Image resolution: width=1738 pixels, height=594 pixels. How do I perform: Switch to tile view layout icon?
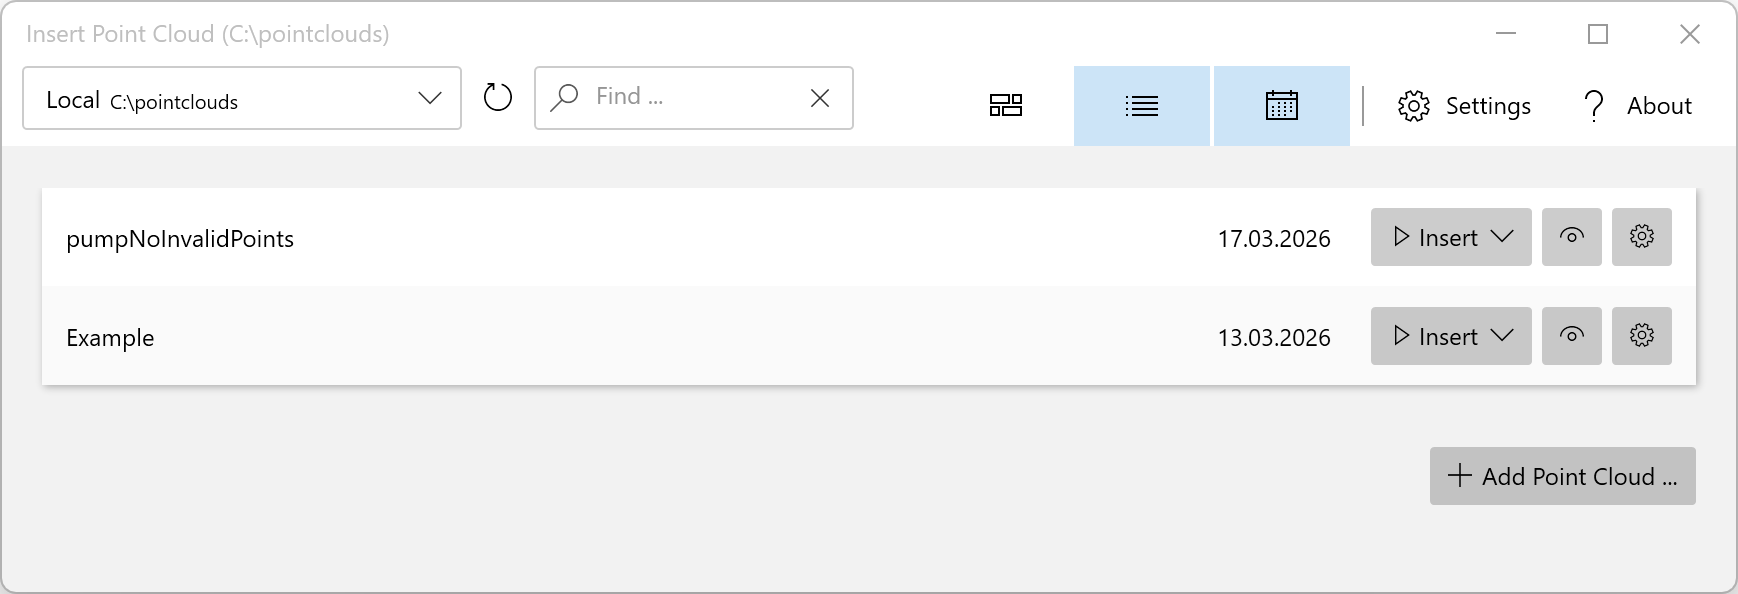(x=1005, y=105)
